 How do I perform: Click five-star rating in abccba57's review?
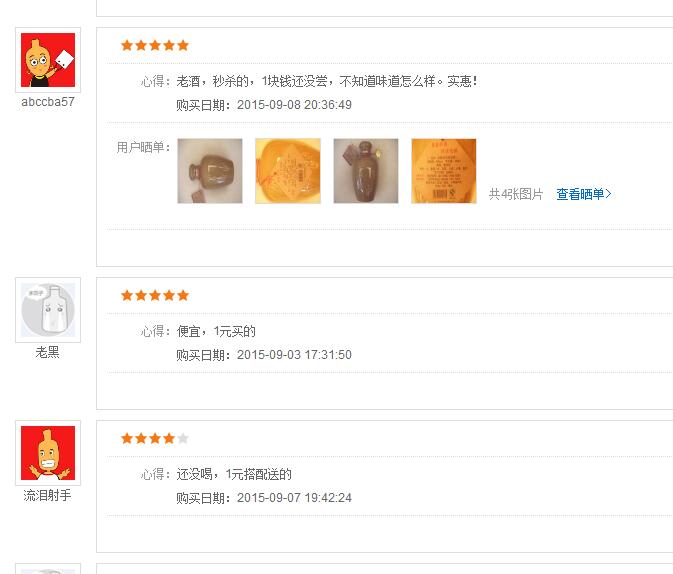(155, 45)
